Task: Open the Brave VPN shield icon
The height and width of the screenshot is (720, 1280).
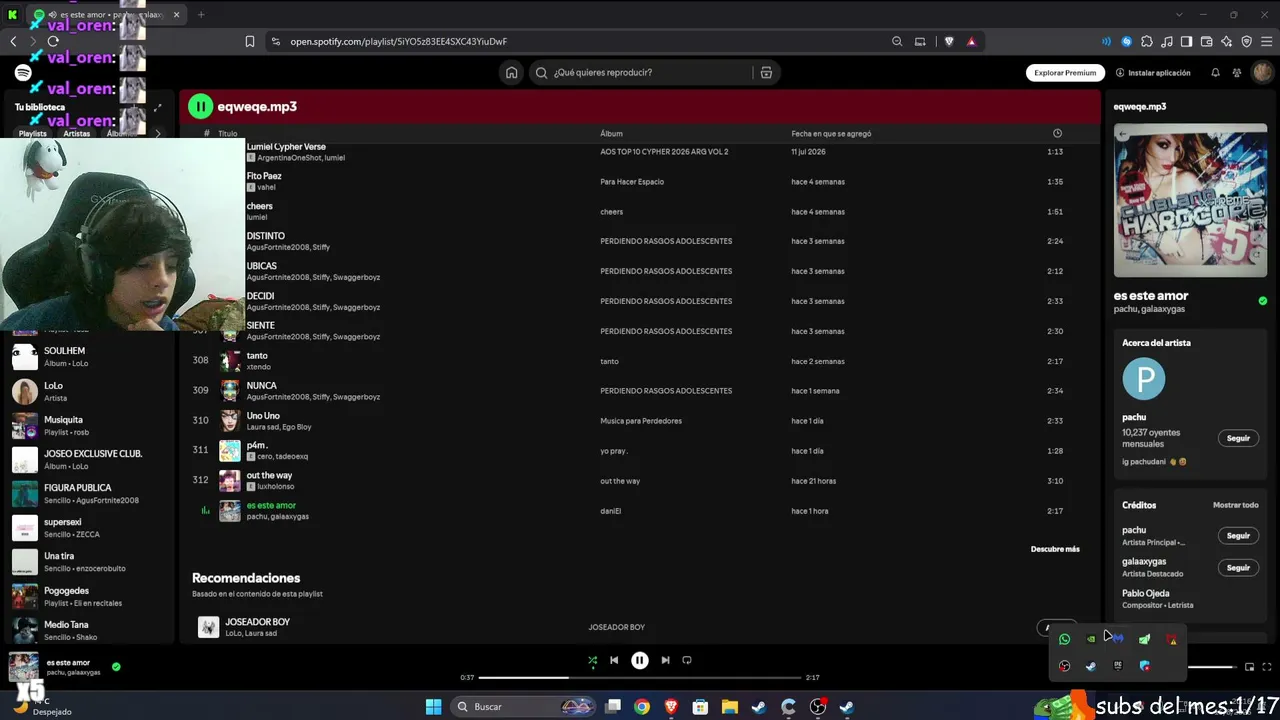Action: tap(1247, 41)
